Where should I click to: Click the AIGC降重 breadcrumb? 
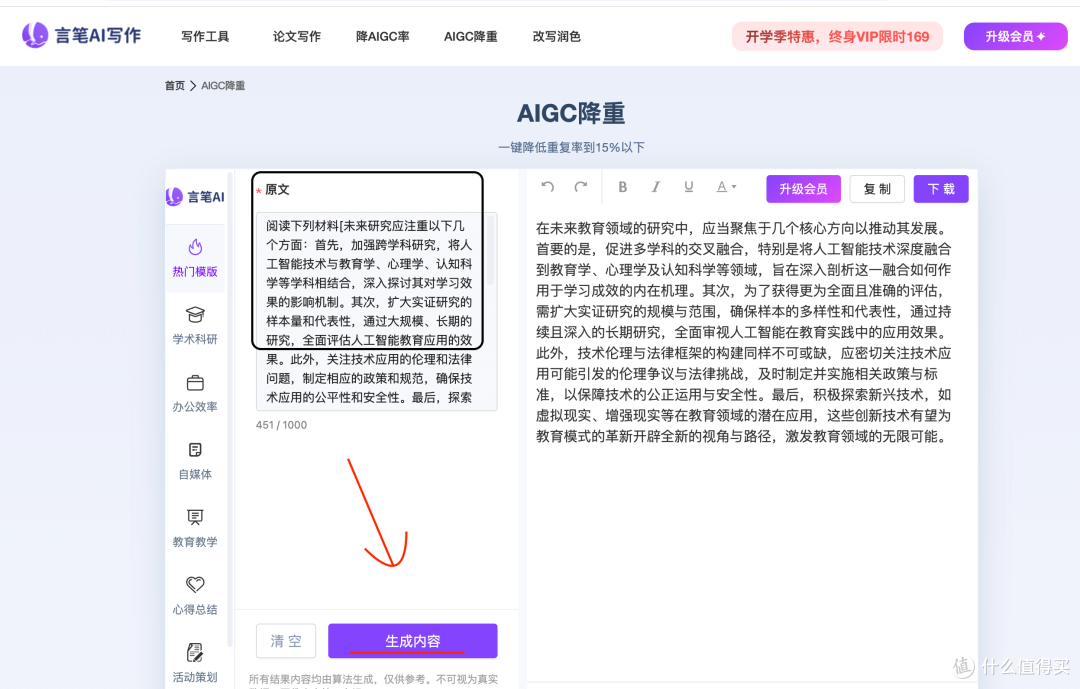pos(222,85)
